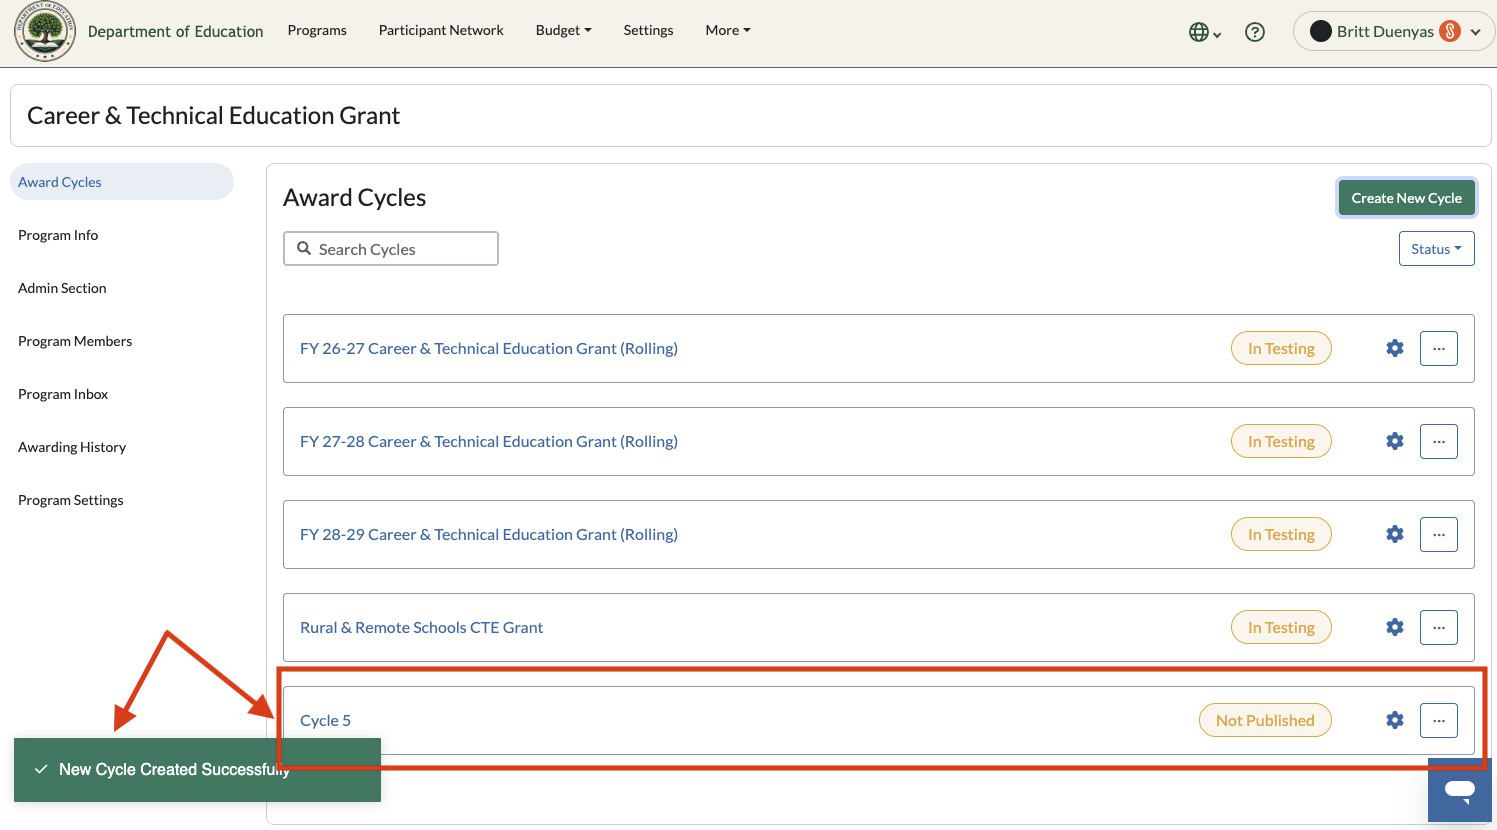Click into the Search Cycles field

(x=391, y=249)
